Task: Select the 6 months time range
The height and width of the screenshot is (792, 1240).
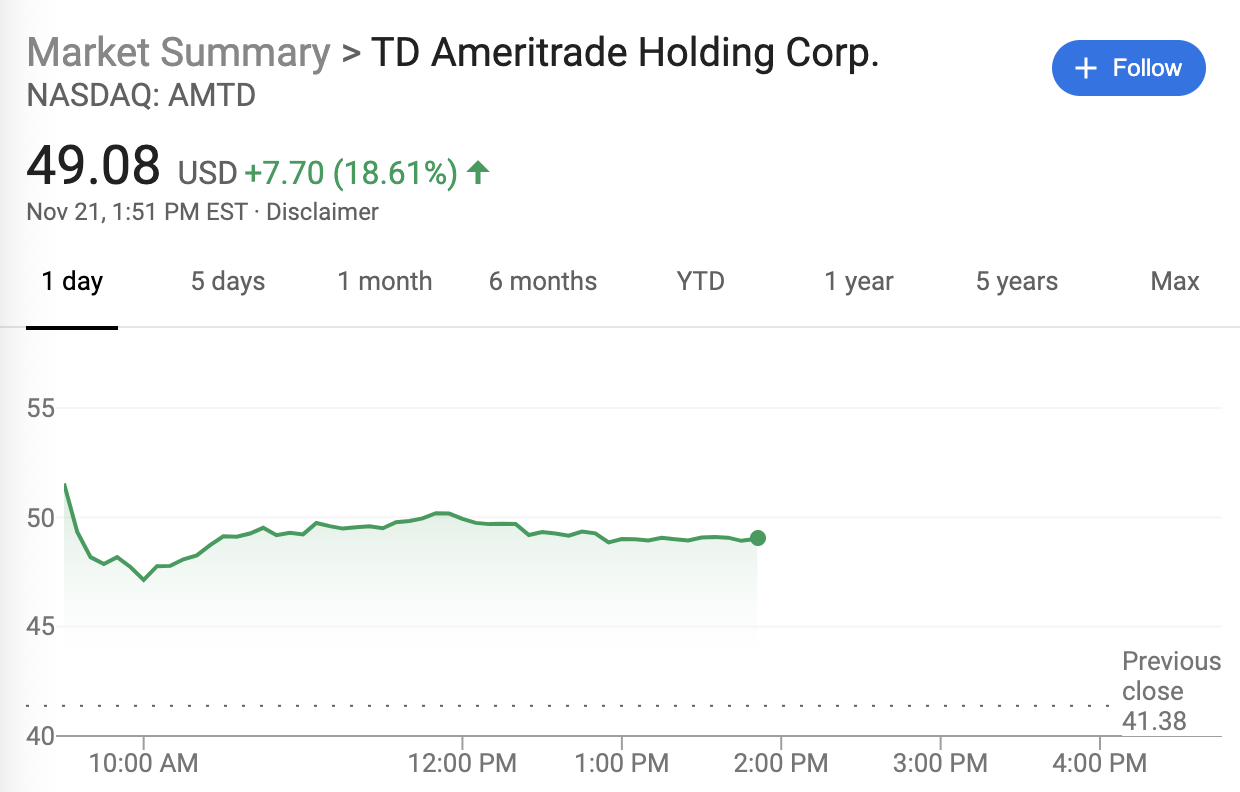Action: coord(542,282)
